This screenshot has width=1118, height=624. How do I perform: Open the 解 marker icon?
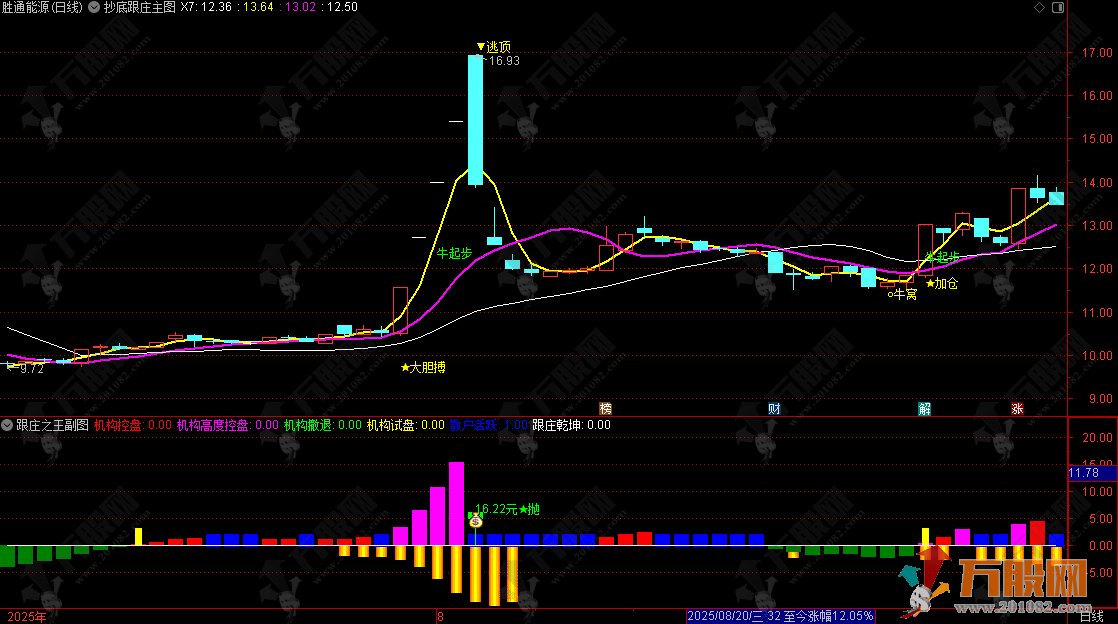coord(926,408)
